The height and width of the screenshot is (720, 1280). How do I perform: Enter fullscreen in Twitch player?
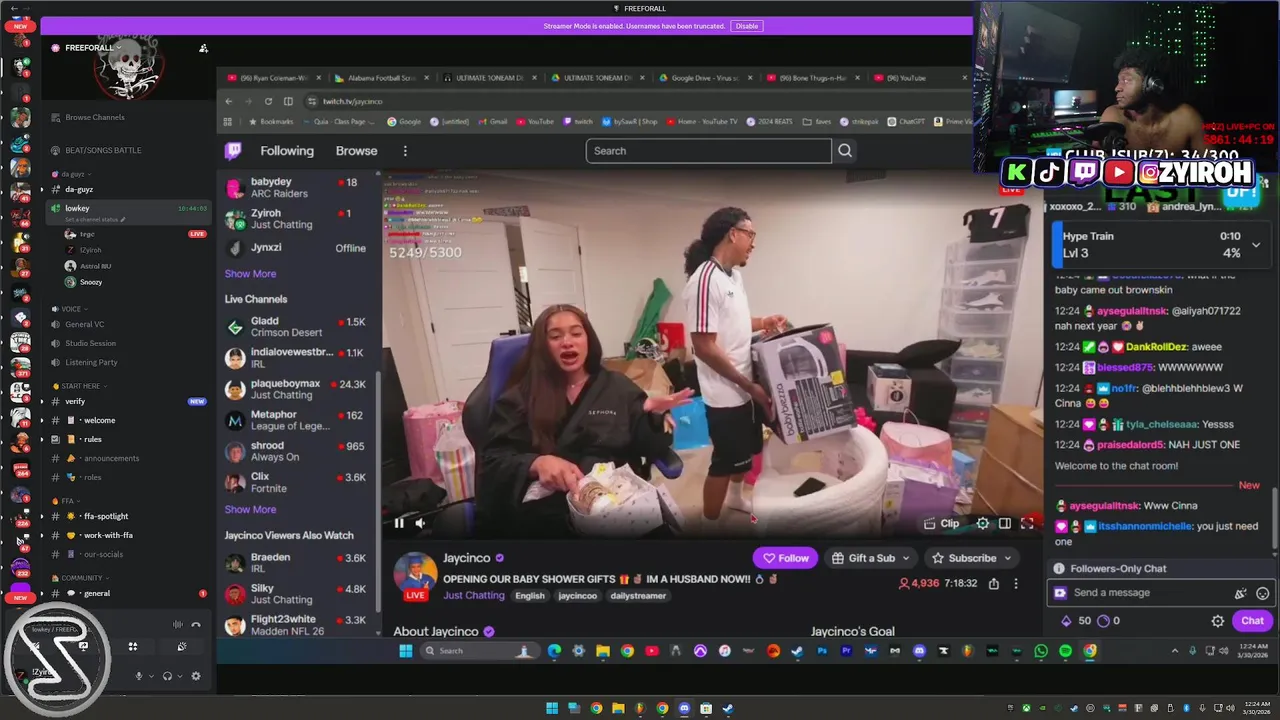click(x=1027, y=523)
